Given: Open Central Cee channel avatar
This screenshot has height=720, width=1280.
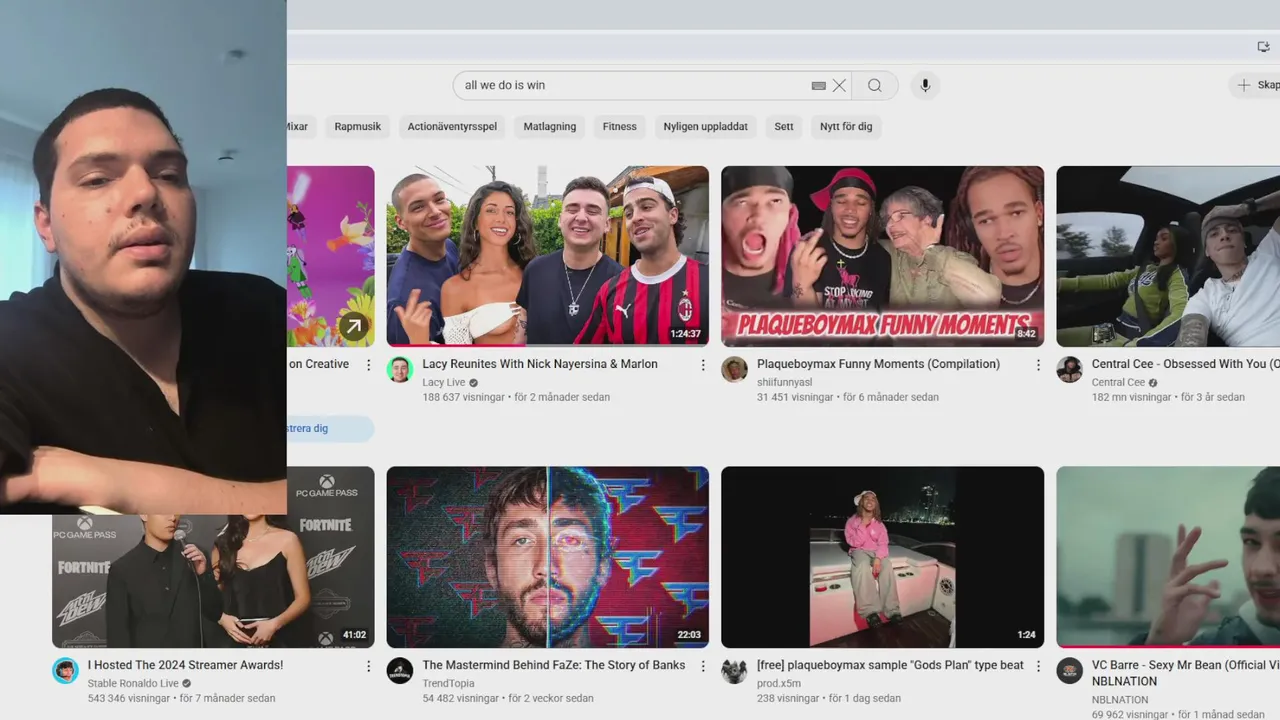Looking at the screenshot, I should tap(1069, 369).
